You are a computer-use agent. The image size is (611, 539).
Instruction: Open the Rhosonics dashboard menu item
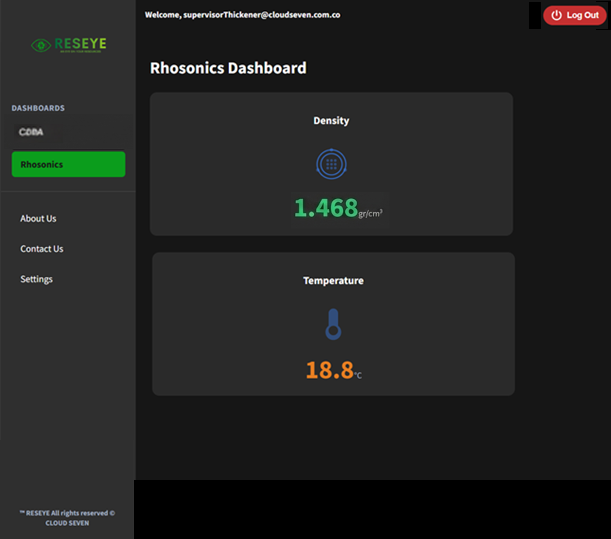tap(69, 164)
